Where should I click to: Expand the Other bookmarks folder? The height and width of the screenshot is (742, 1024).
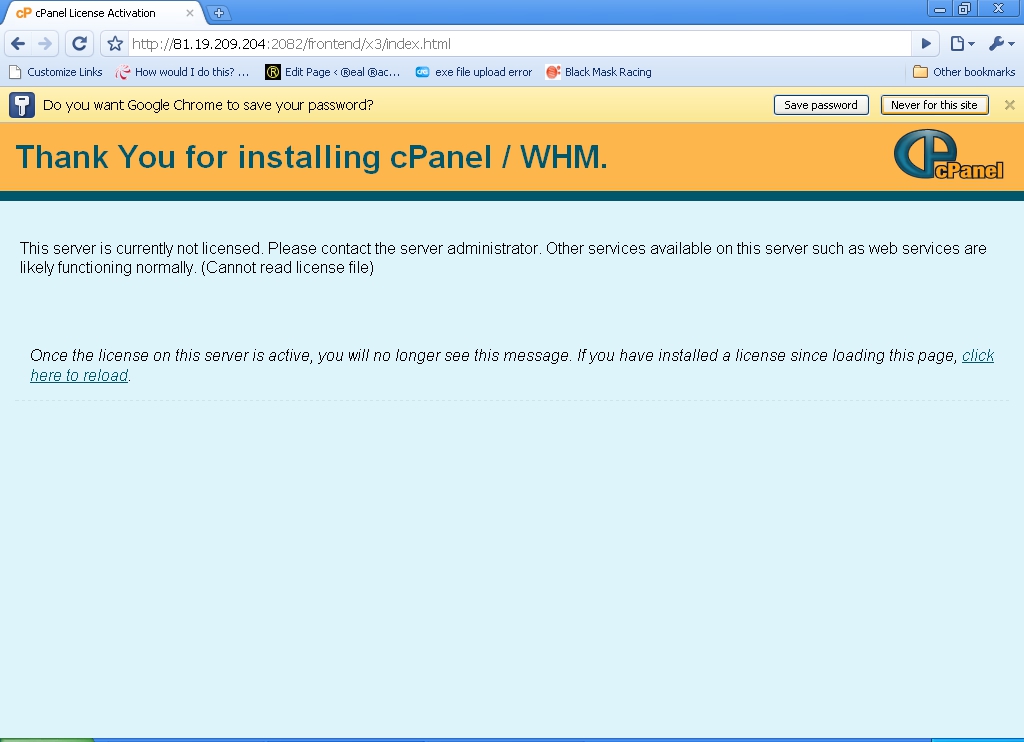point(964,72)
